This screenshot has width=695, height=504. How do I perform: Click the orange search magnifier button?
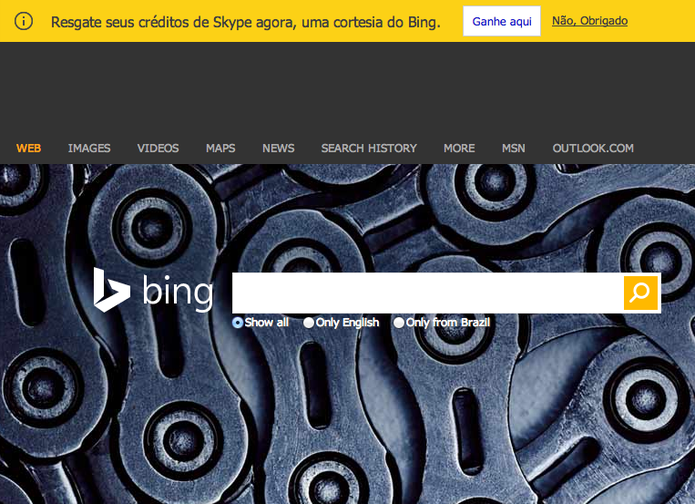[640, 293]
